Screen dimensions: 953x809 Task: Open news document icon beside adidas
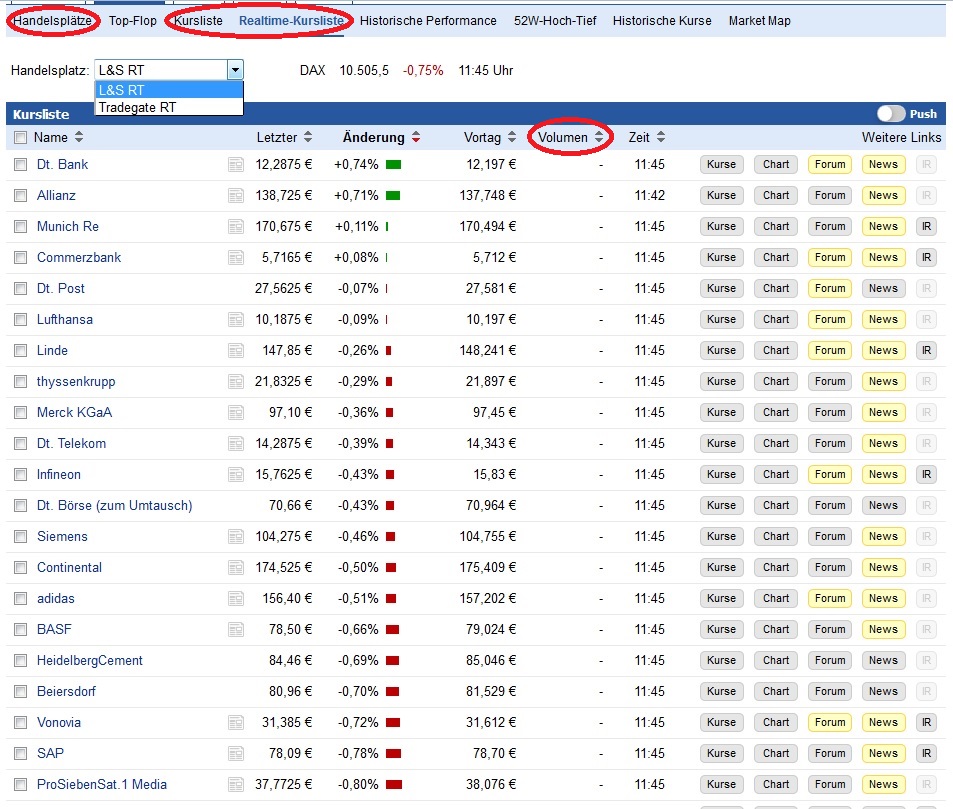coord(236,599)
